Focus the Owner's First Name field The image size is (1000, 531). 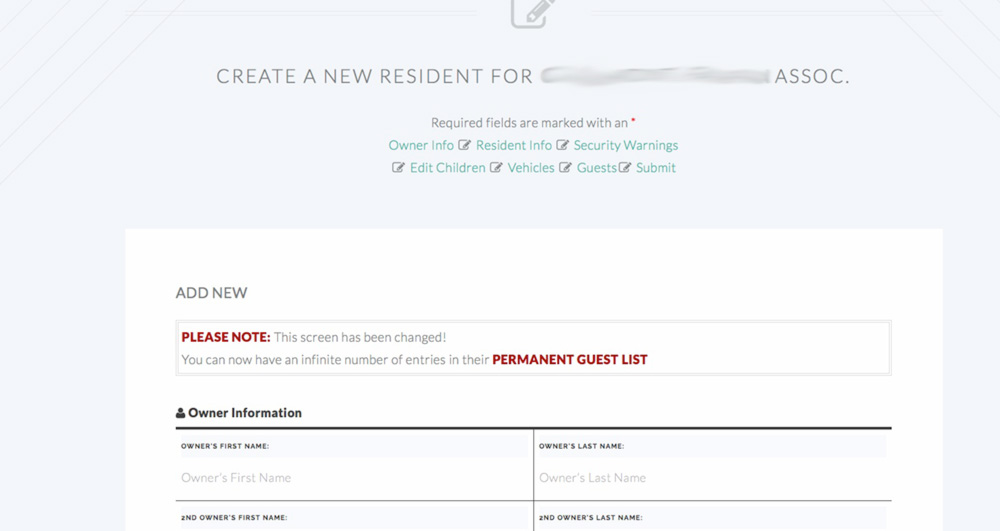(354, 478)
